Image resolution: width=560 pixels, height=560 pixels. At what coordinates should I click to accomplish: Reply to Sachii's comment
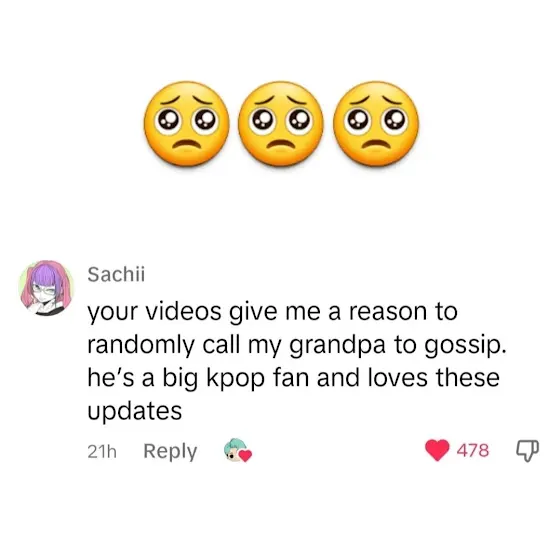[170, 451]
